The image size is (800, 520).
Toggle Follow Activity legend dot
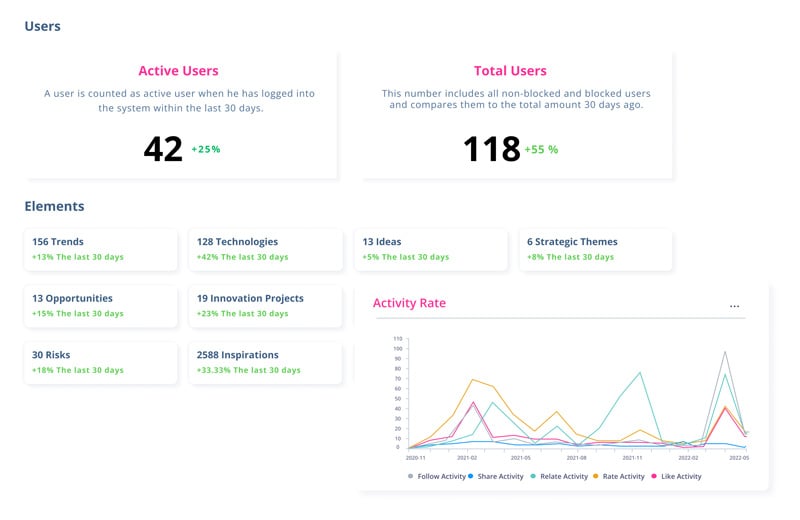pos(411,476)
